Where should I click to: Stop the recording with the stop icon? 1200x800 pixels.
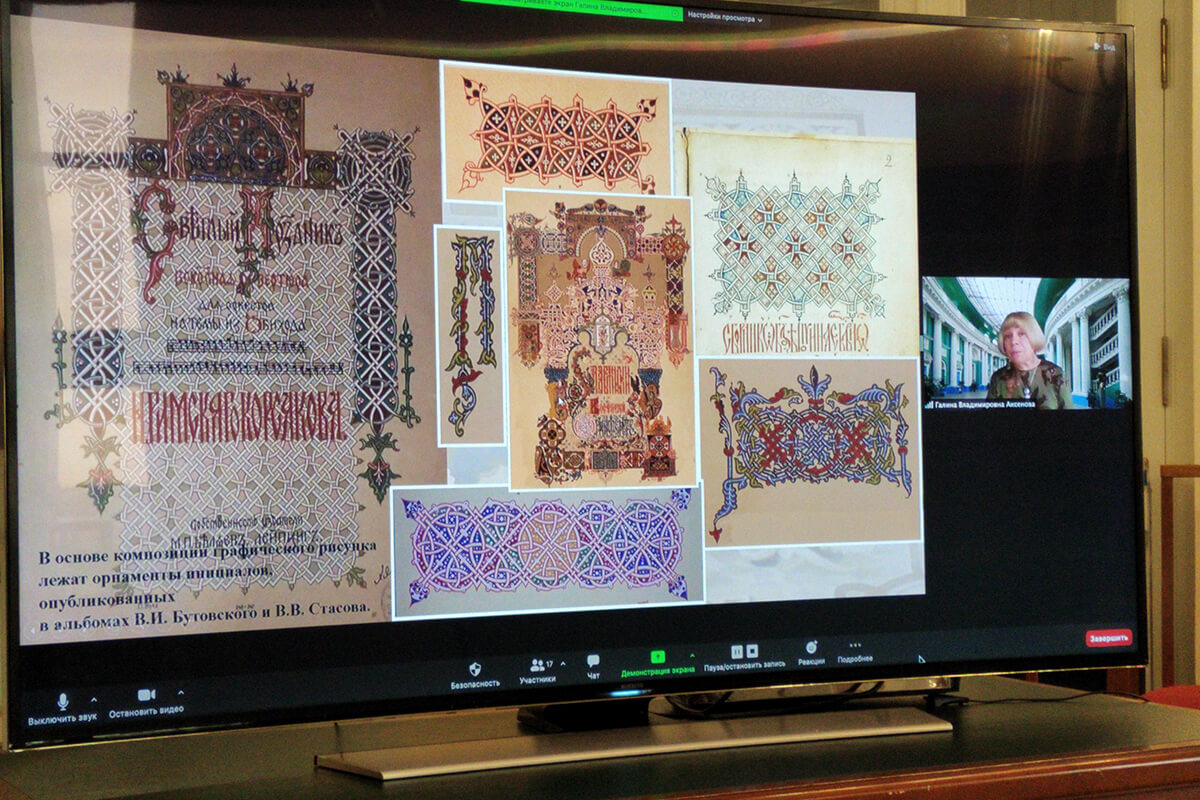pyautogui.click(x=751, y=651)
